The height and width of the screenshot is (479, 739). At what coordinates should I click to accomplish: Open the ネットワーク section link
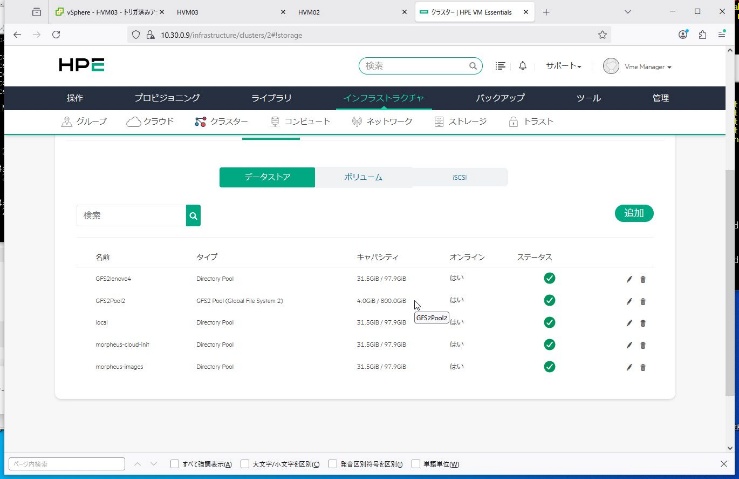tap(382, 122)
